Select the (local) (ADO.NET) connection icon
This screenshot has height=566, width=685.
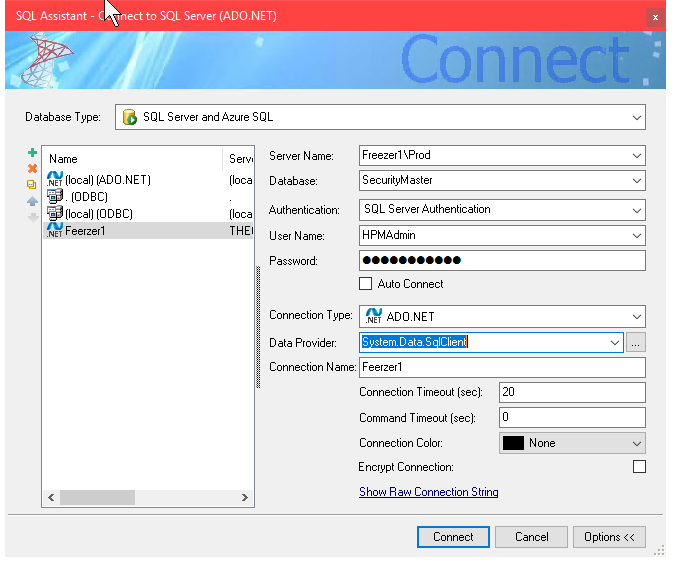(55, 179)
